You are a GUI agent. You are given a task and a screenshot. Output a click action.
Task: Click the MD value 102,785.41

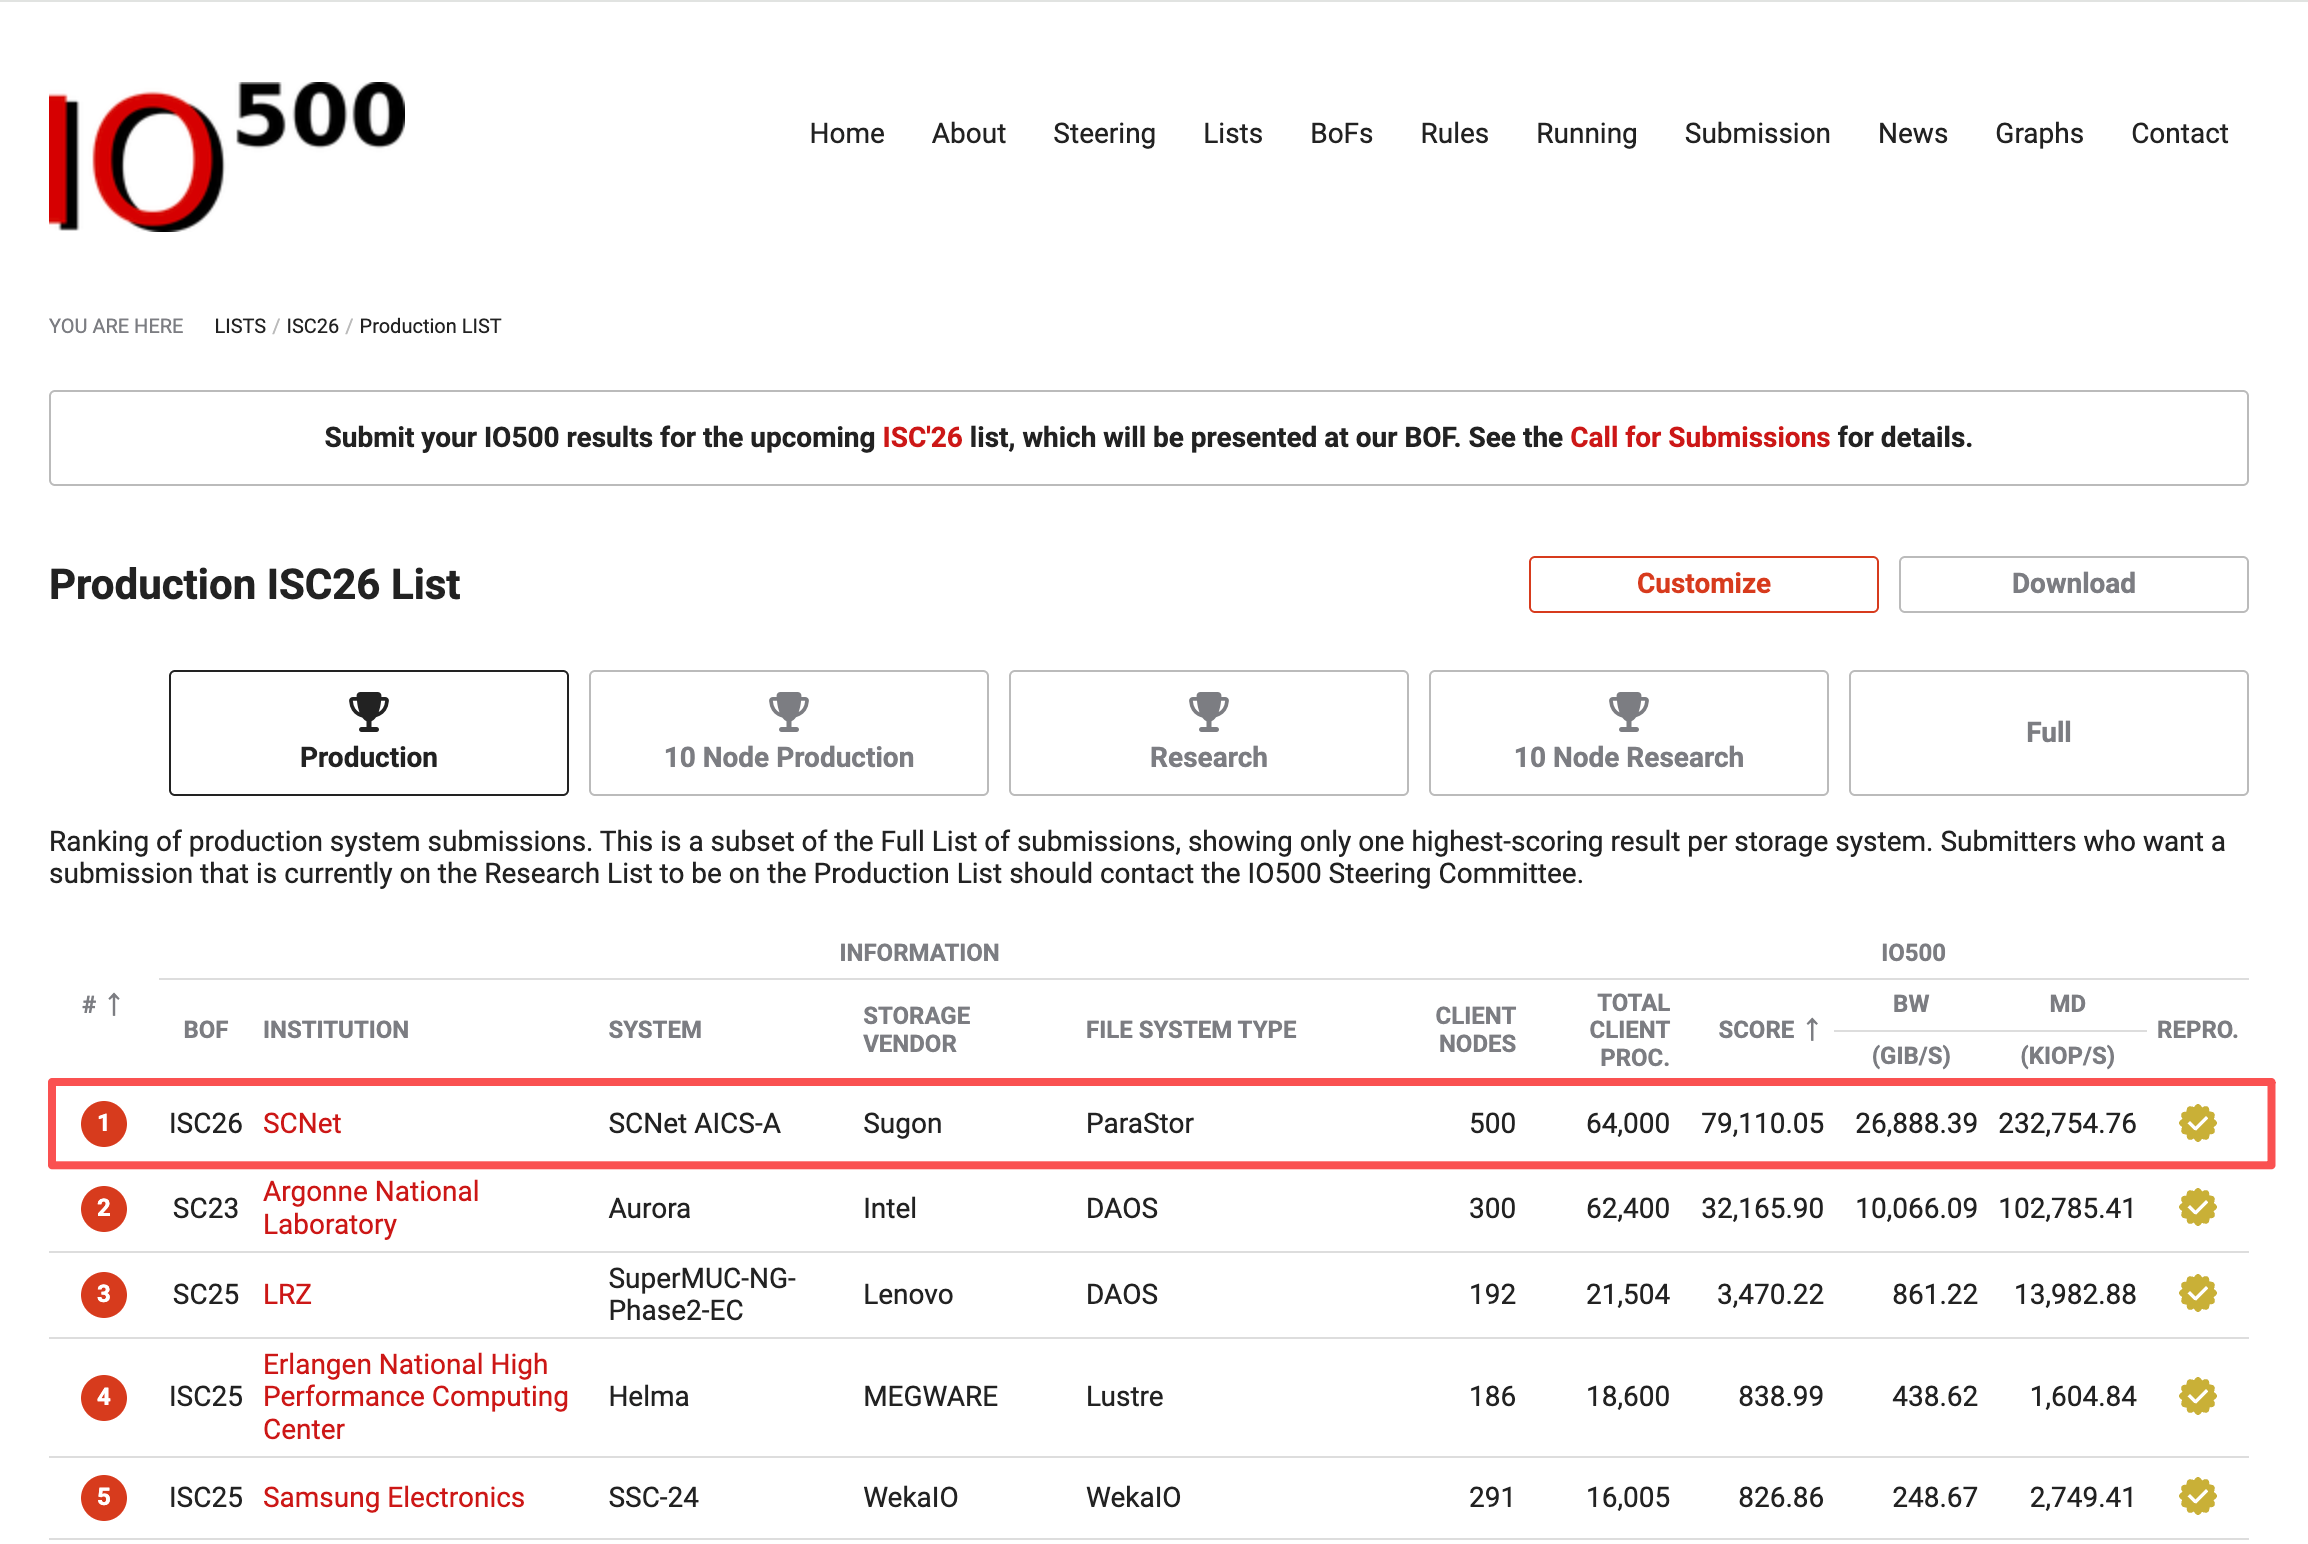[2067, 1208]
